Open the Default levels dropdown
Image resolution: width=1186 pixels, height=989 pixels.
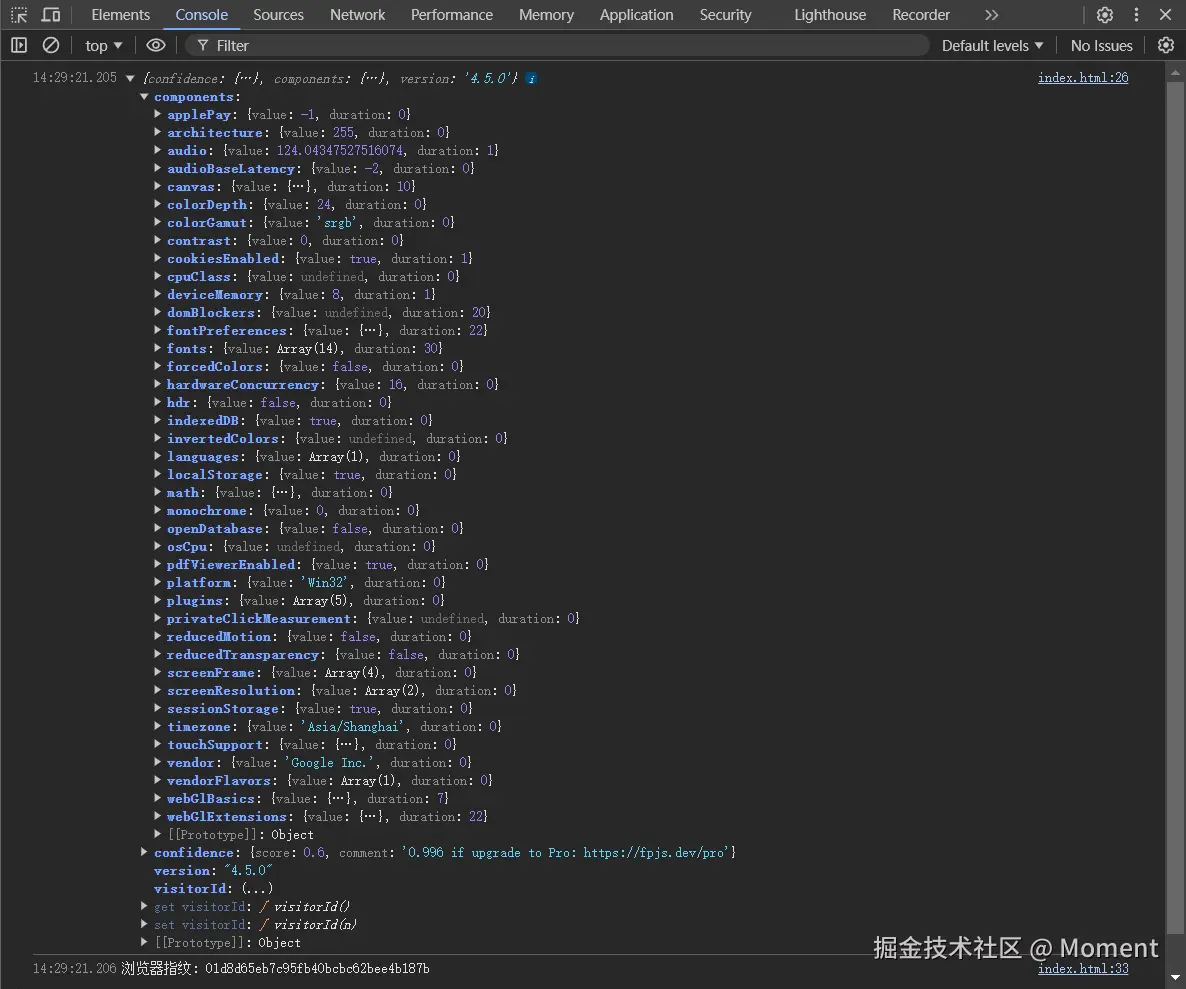tap(992, 45)
